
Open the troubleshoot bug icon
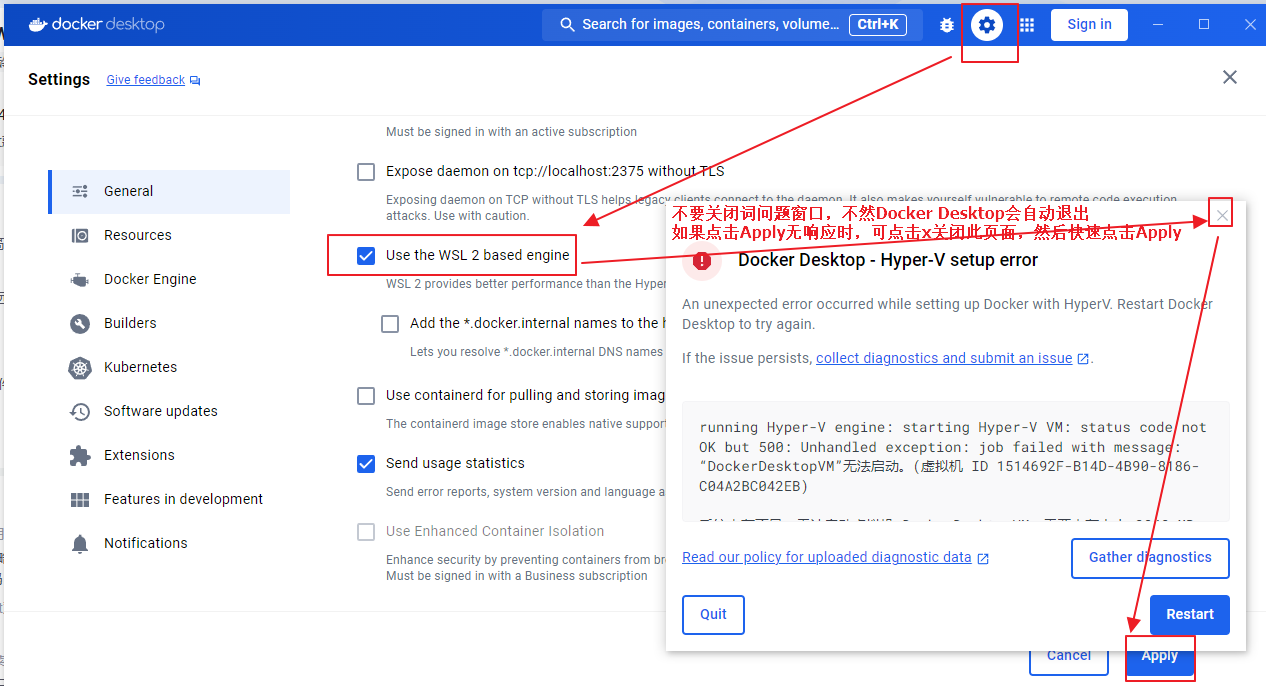click(947, 25)
